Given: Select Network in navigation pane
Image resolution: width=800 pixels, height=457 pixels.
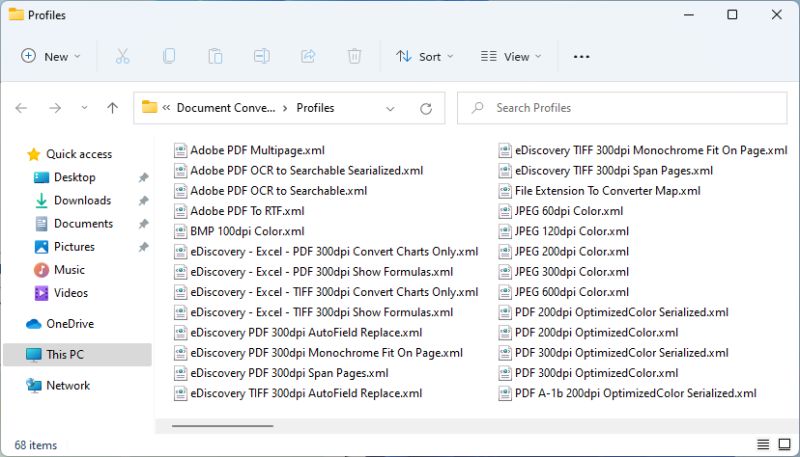Looking at the screenshot, I should (68, 386).
